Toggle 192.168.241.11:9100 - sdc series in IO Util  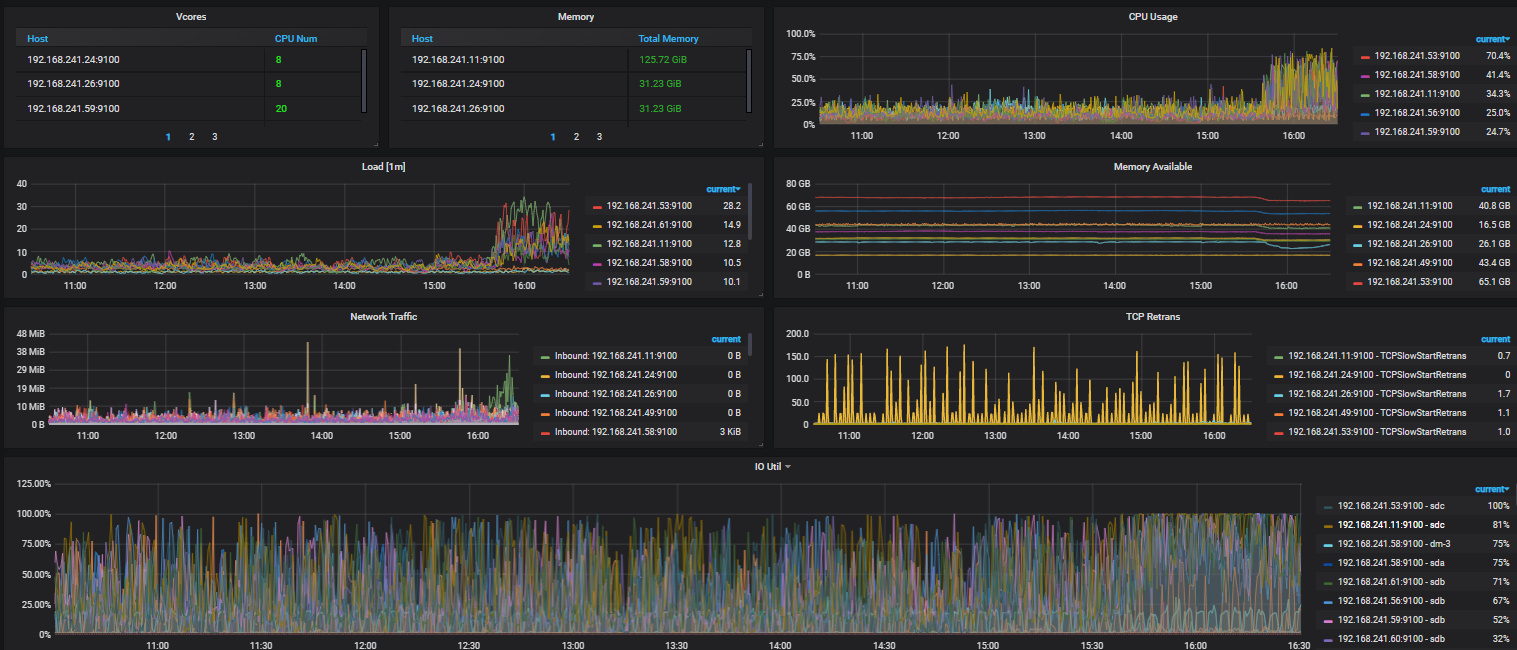click(x=1389, y=525)
